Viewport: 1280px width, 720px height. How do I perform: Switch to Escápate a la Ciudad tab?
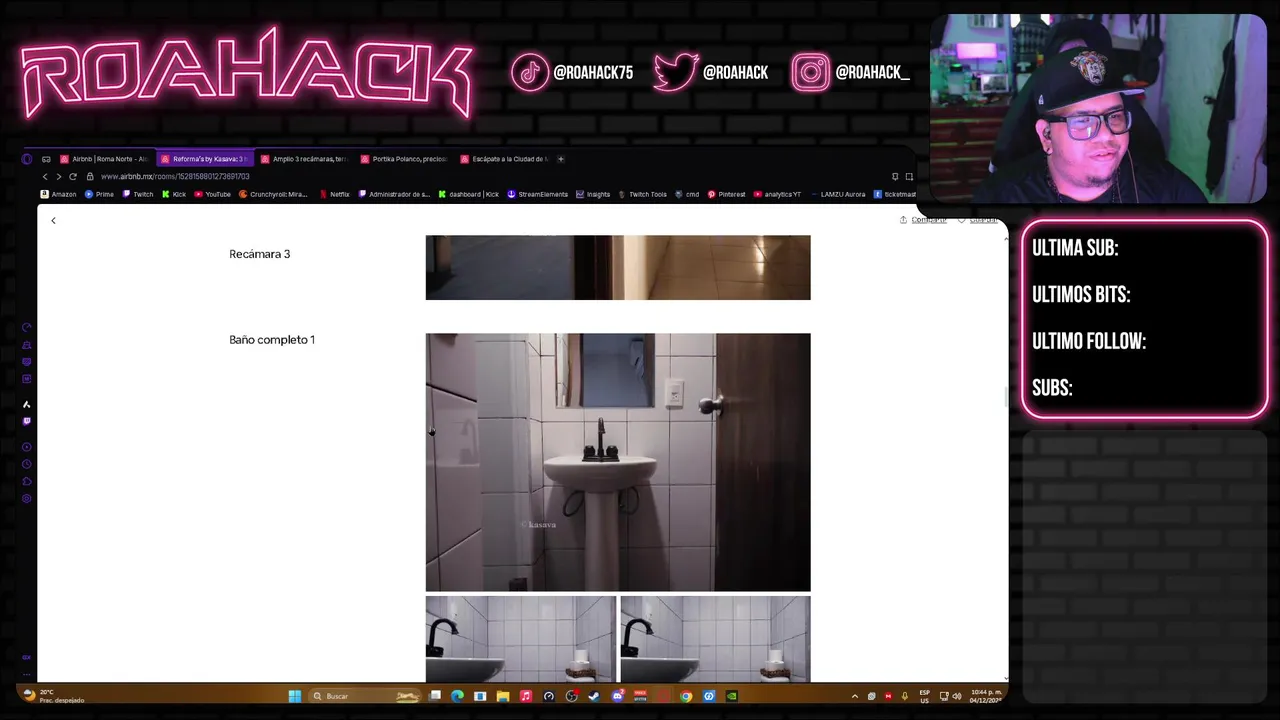pyautogui.click(x=504, y=159)
